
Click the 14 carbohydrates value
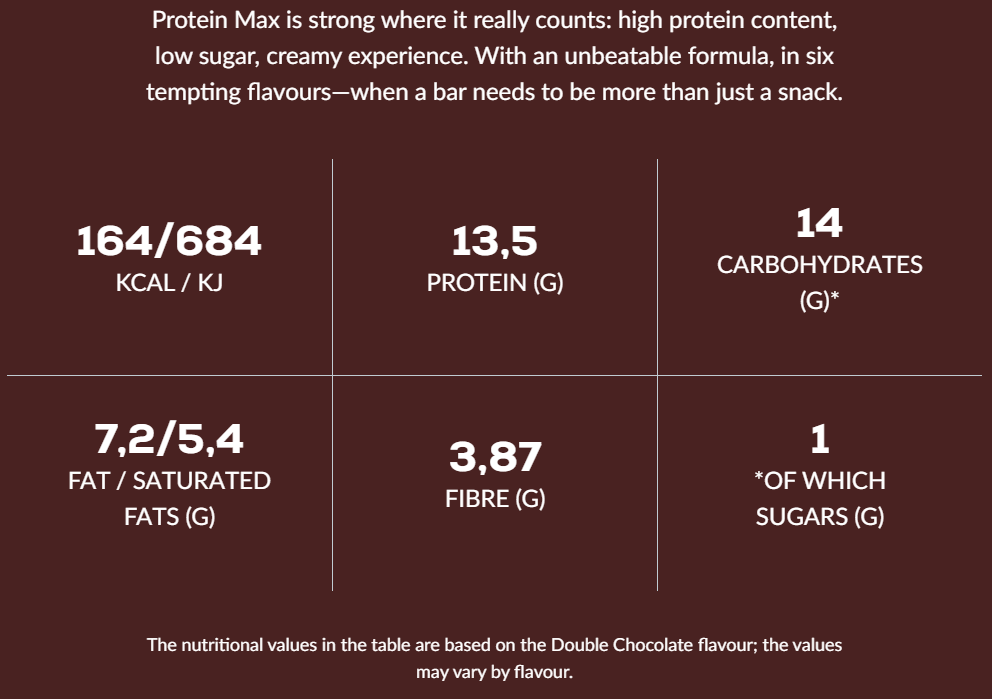819,223
